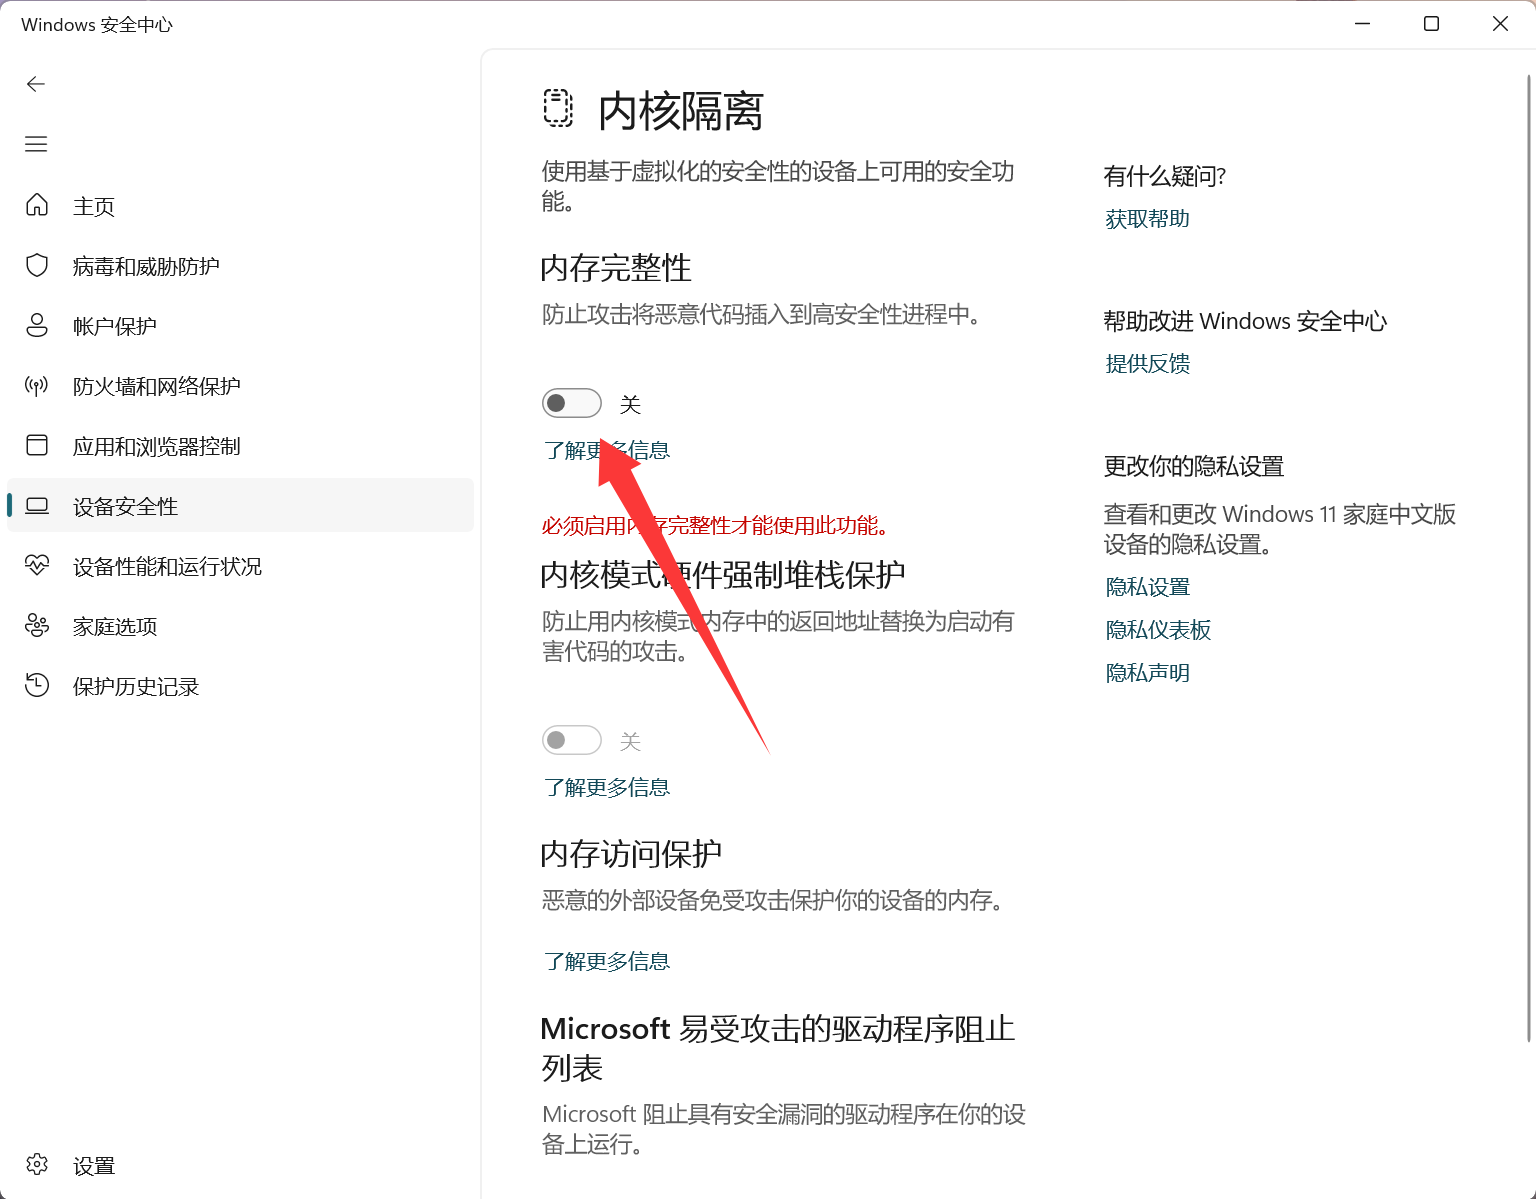Click 了解更多信息 under 内存访问保护
Viewport: 1536px width, 1199px height.
coord(606,961)
